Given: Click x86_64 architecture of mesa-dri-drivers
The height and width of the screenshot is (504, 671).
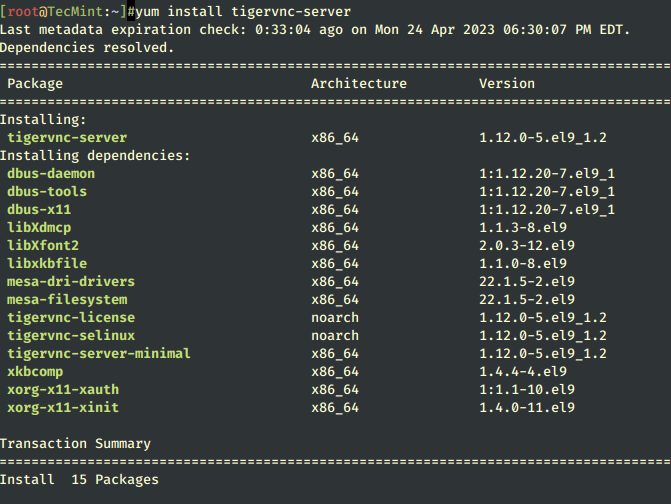Looking at the screenshot, I should click(x=335, y=282).
